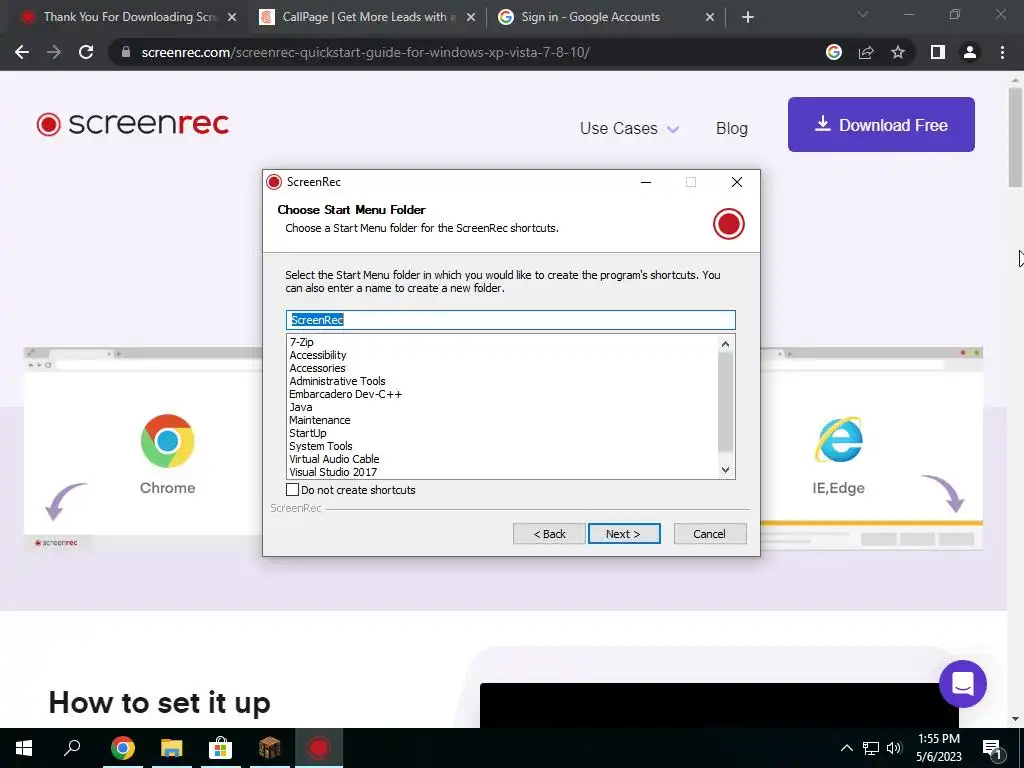
Task: Click the Chrome address bar URL
Action: coord(365,52)
